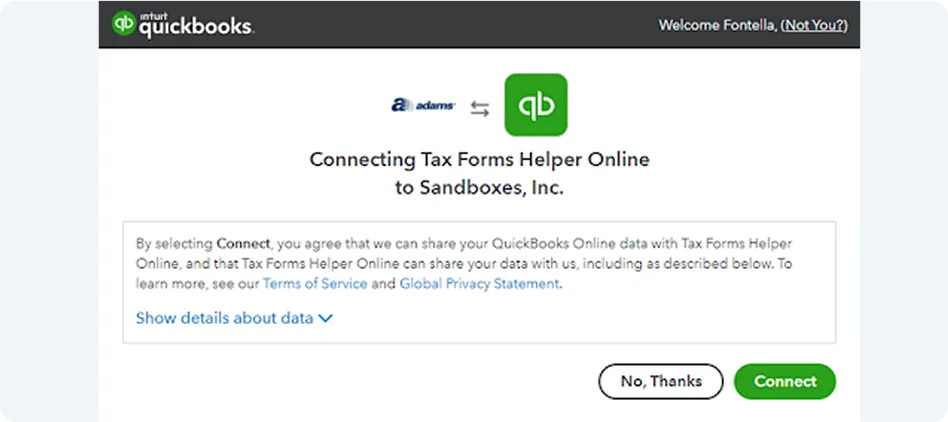Click the green QuickBooks circle logo in header
Viewport: 948px width, 422px height.
[124, 23]
